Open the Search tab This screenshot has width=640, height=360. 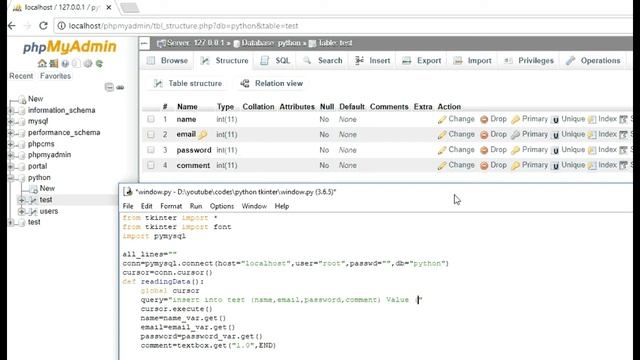(323, 61)
